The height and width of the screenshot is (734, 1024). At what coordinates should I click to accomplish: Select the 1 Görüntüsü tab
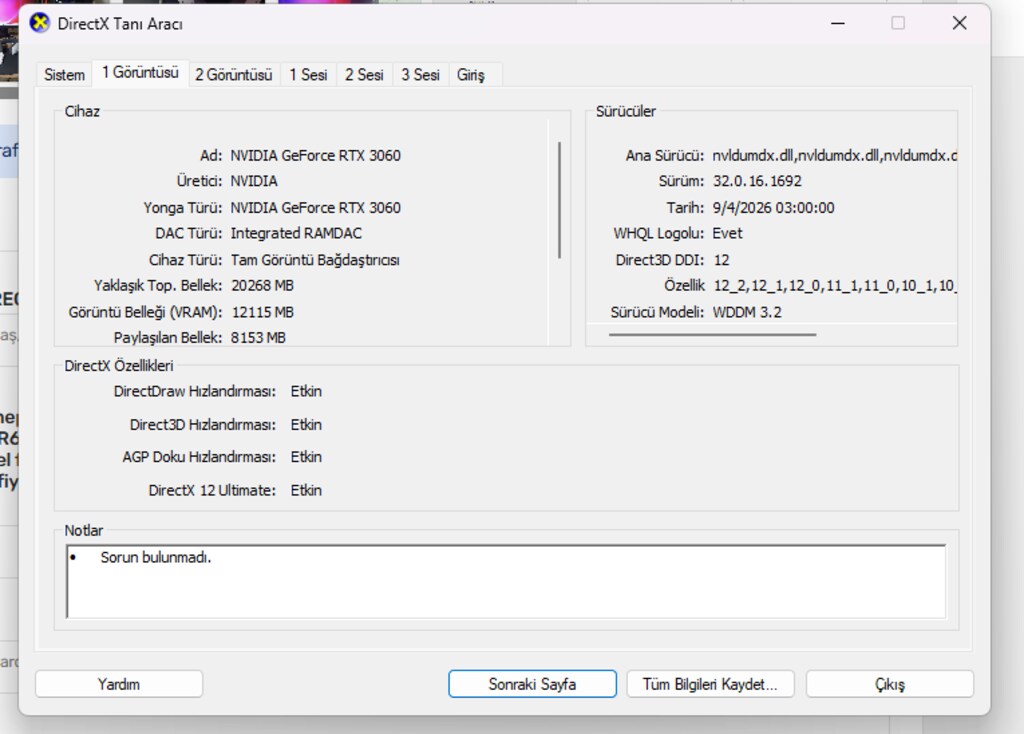coord(140,72)
